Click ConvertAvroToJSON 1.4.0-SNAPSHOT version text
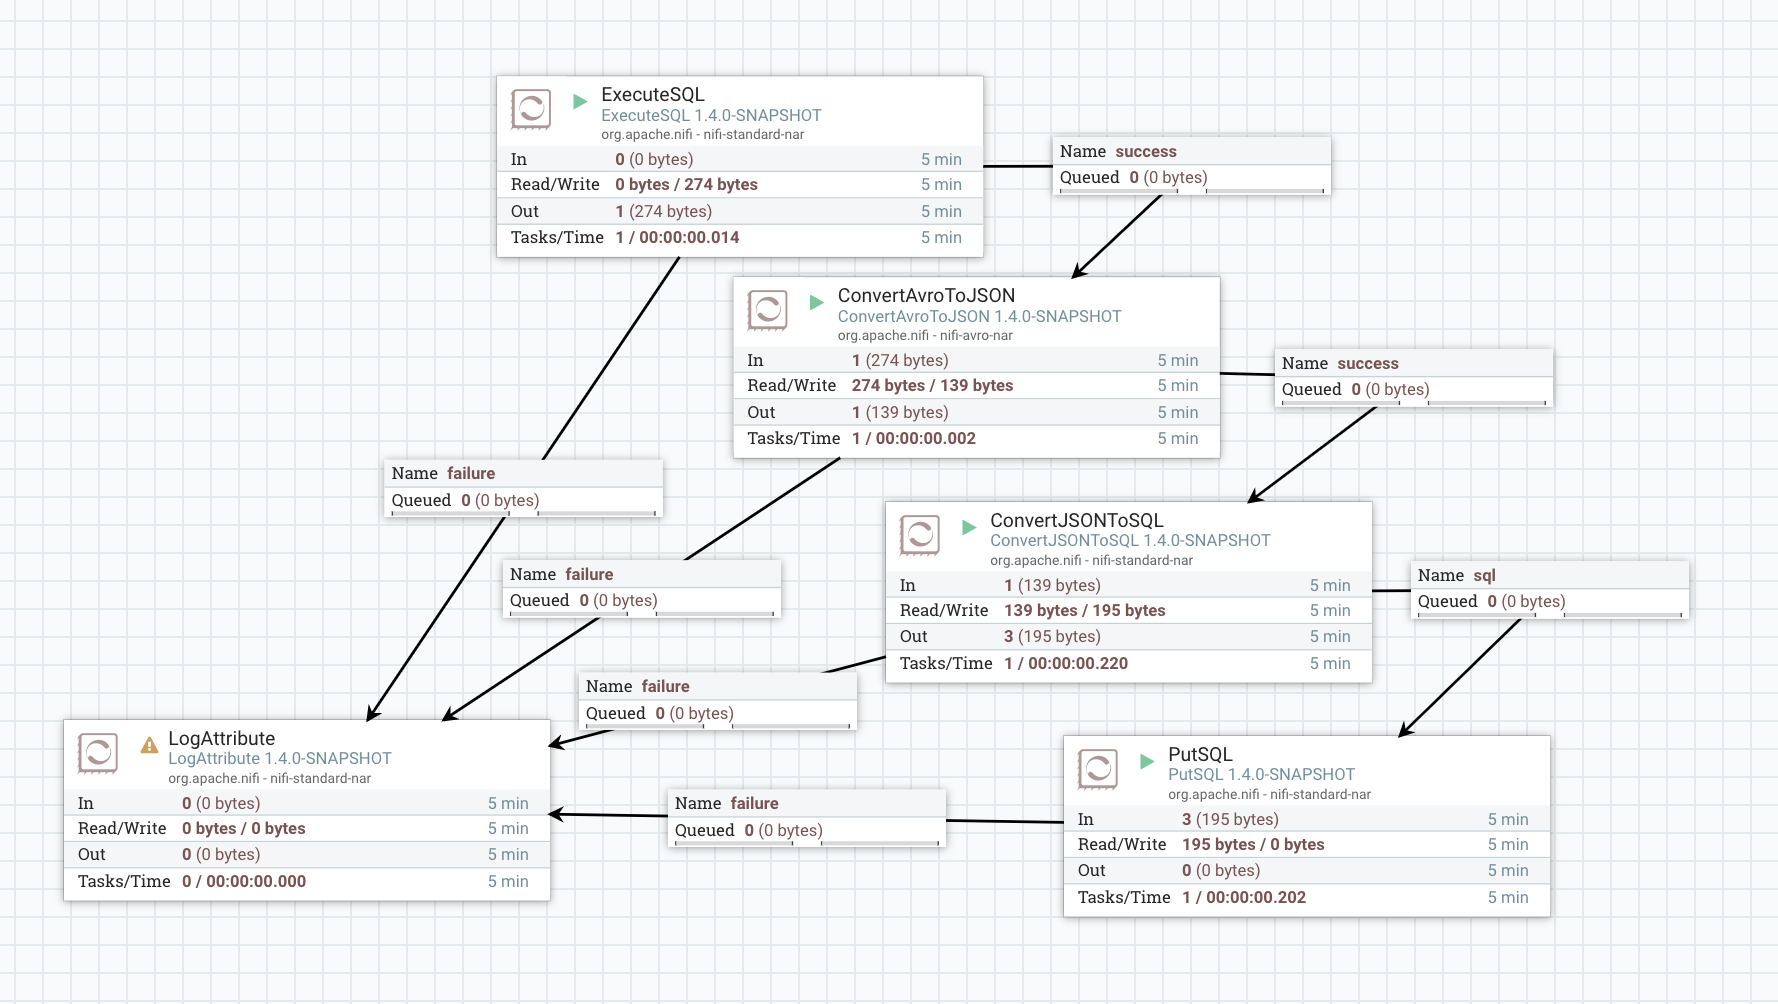 point(980,317)
